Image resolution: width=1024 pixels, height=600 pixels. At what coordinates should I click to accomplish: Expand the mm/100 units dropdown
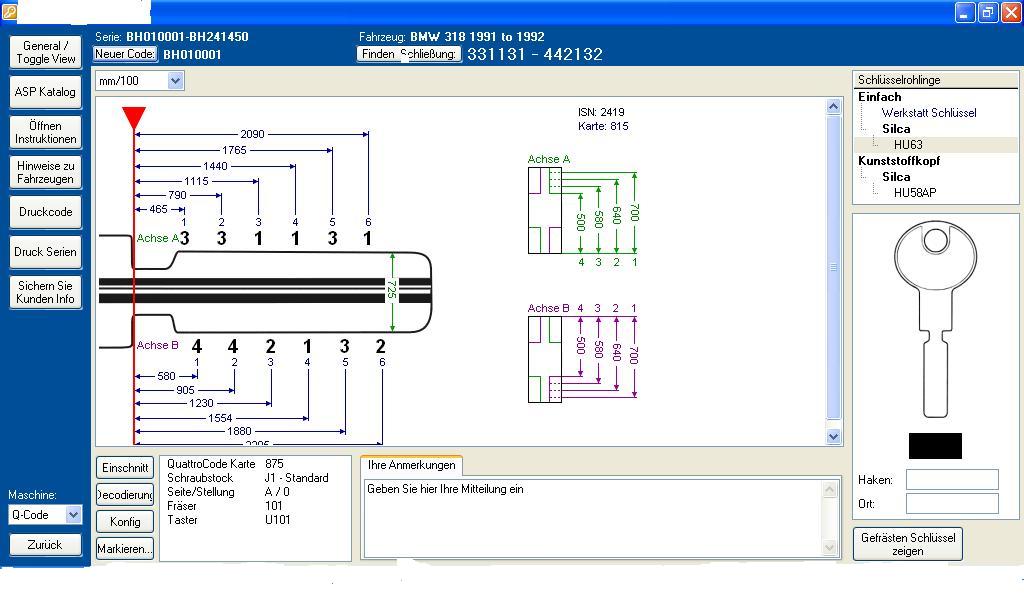point(176,81)
